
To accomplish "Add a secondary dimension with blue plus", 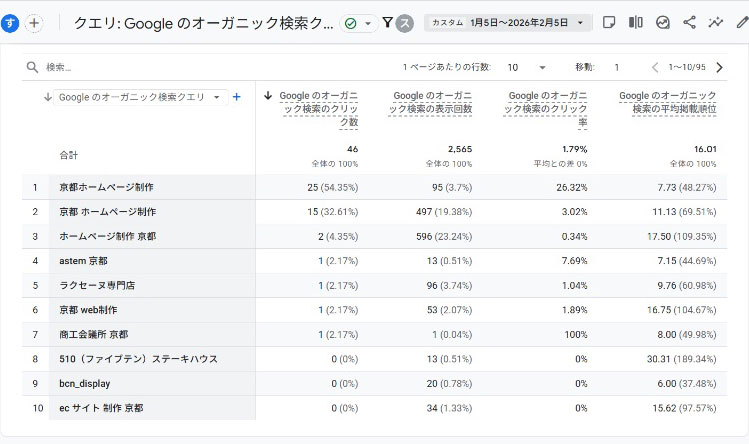I will (236, 97).
